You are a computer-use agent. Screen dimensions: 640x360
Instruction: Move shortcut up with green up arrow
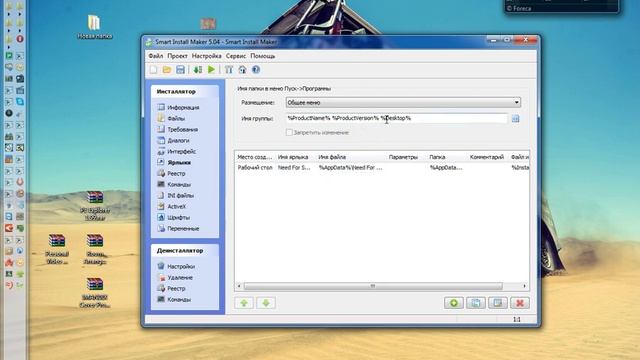point(244,303)
